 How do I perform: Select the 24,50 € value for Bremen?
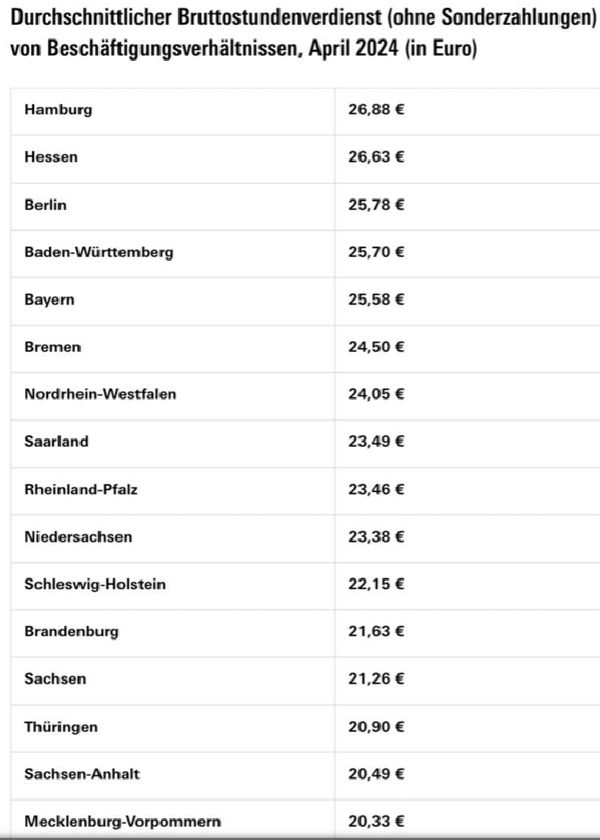coord(376,347)
